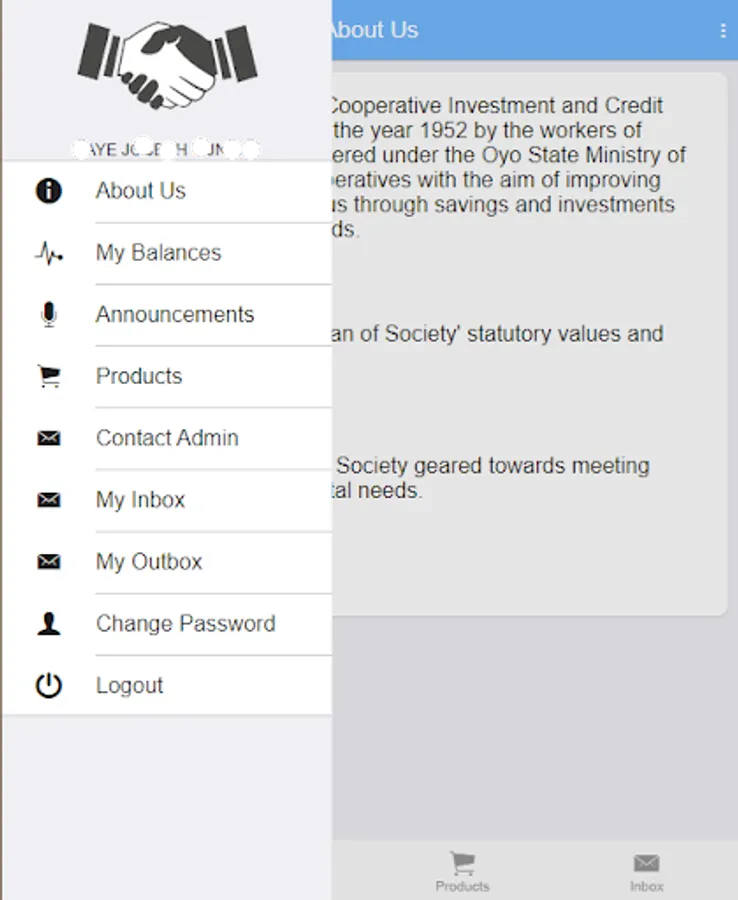The height and width of the screenshot is (900, 738).
Task: Click the My Inbox envelope icon
Action: click(48, 500)
